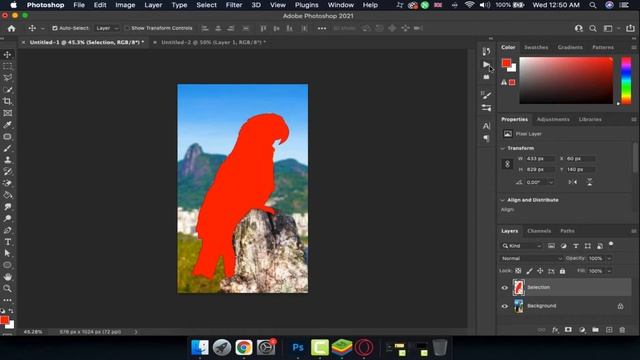Toggle lock position

click(x=540, y=271)
